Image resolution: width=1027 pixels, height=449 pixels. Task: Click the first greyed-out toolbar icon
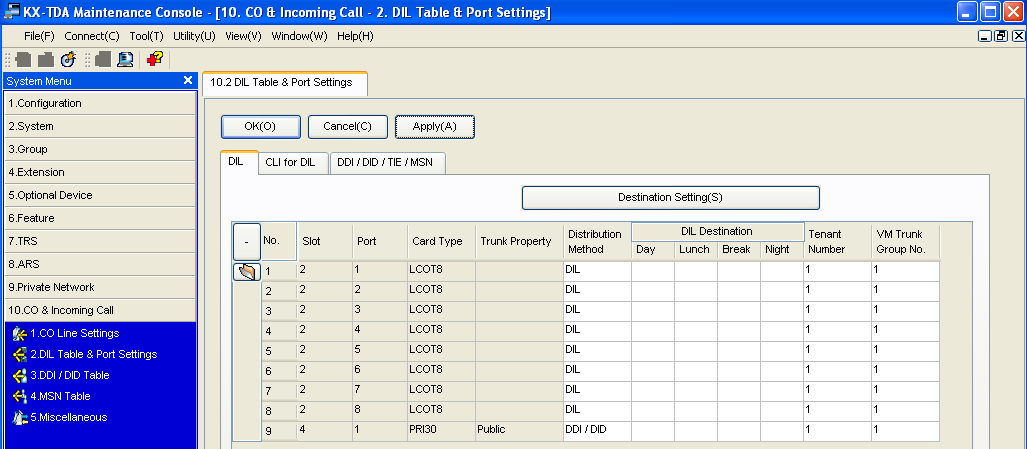click(x=24, y=60)
